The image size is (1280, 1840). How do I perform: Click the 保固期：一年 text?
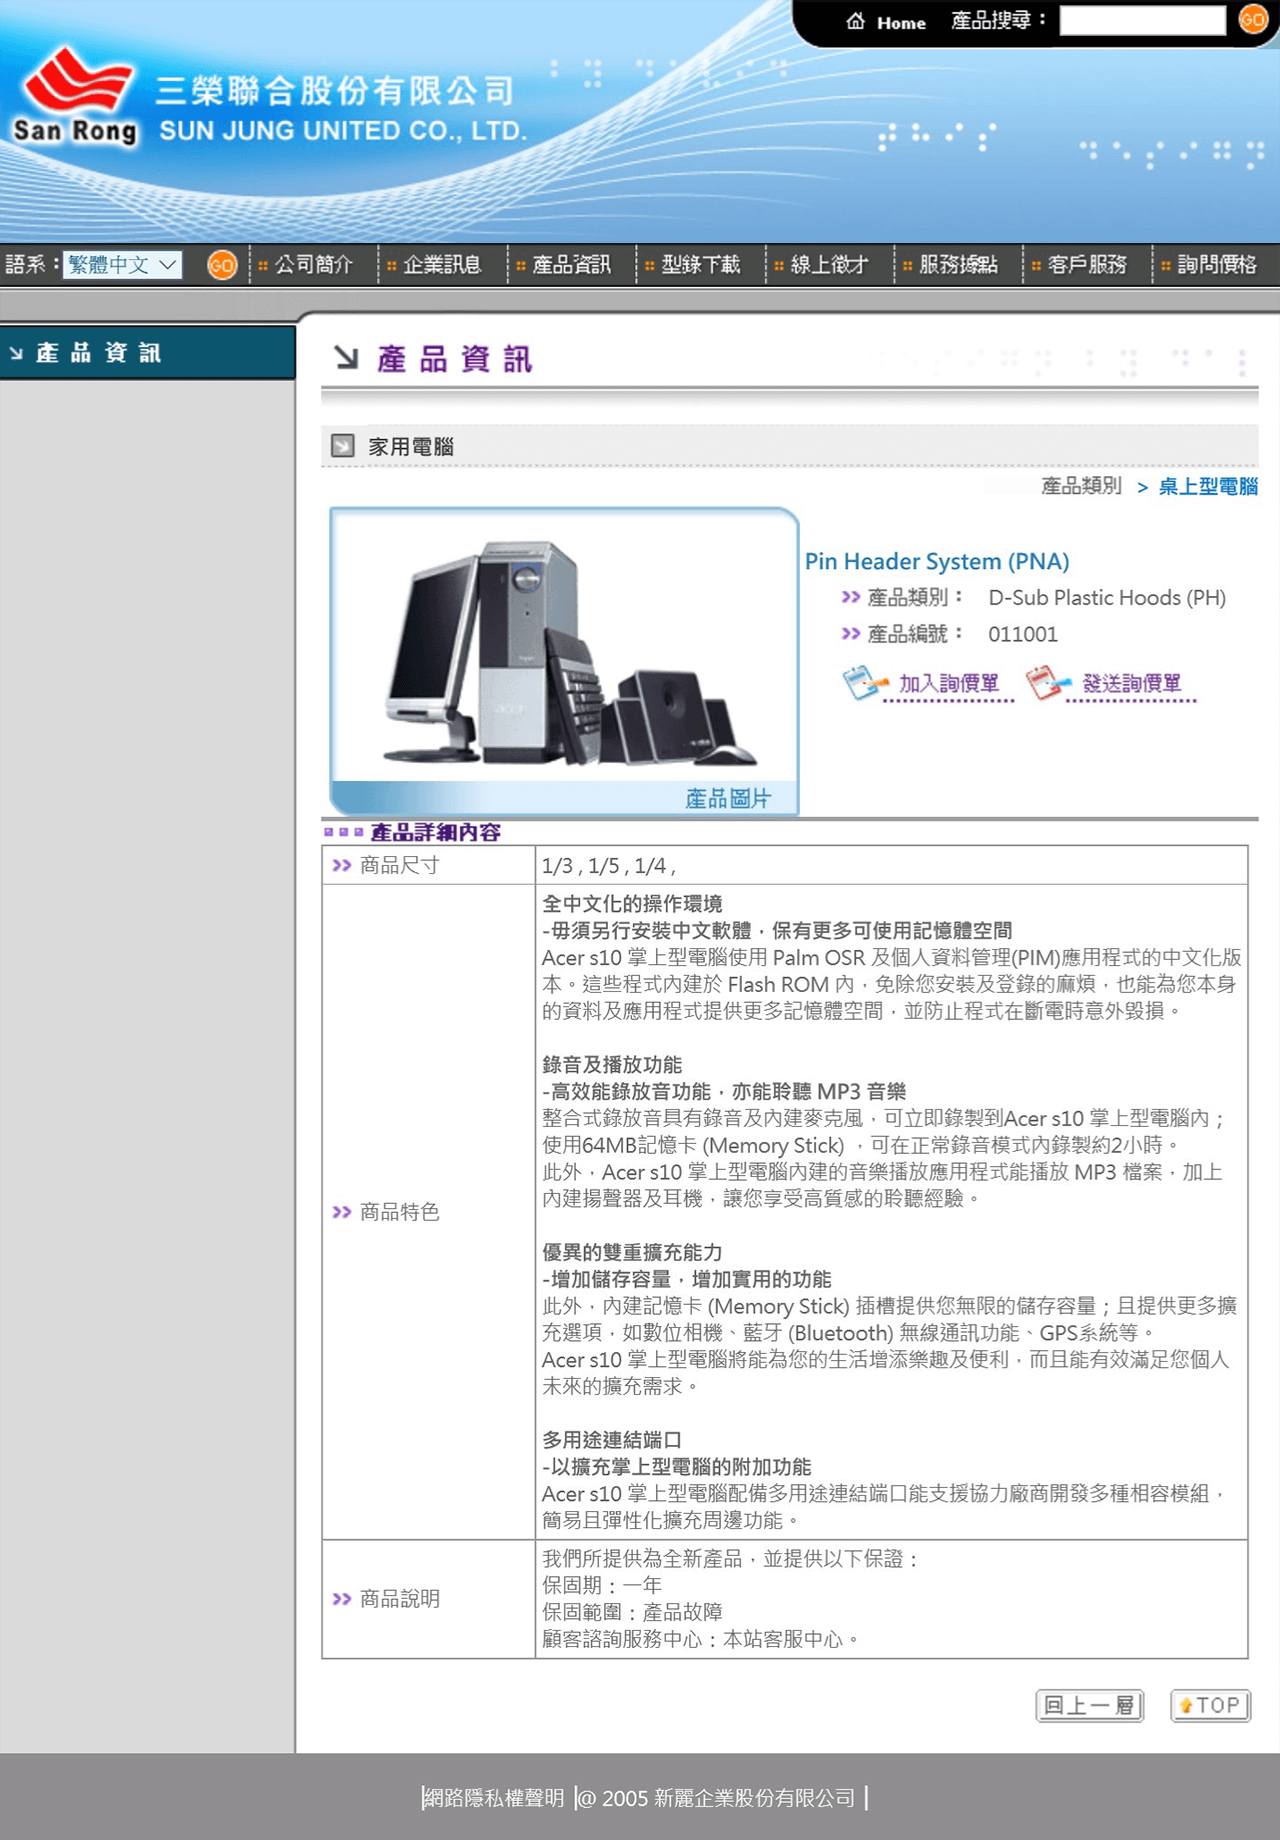pyautogui.click(x=602, y=1585)
